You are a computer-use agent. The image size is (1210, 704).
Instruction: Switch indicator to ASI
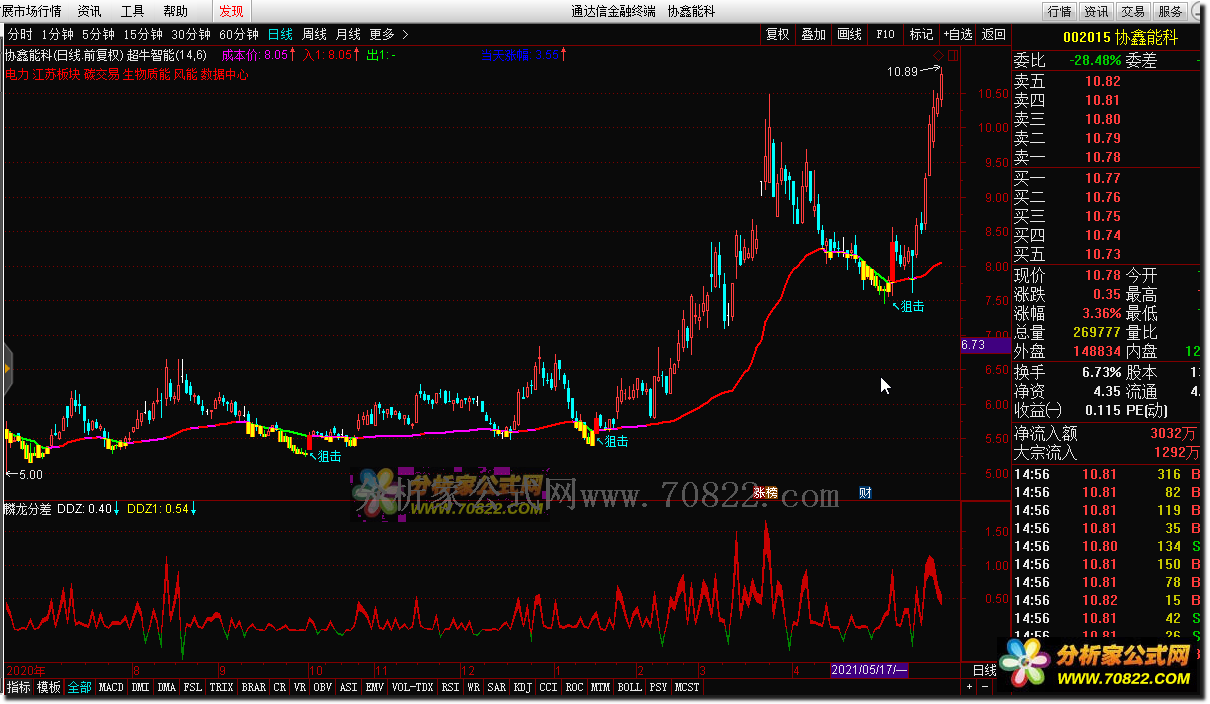[x=348, y=688]
